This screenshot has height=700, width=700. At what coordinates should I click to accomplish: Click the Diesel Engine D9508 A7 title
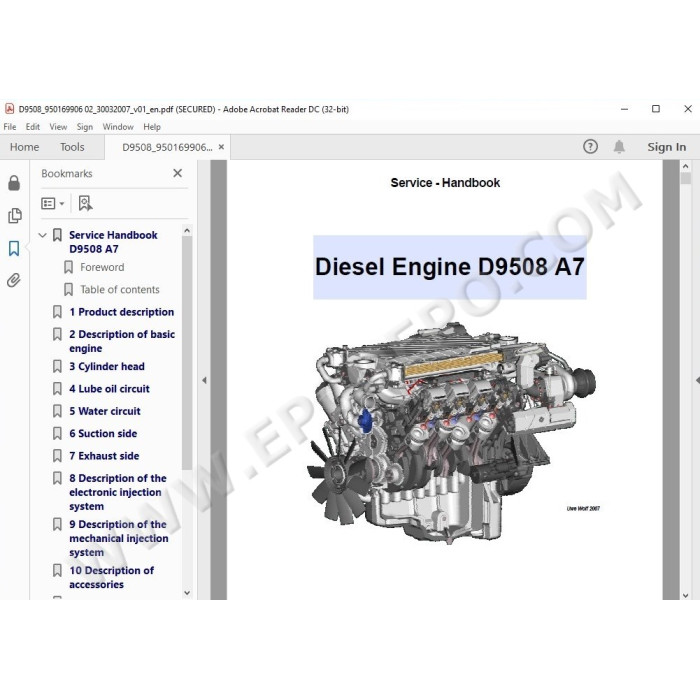tap(450, 267)
